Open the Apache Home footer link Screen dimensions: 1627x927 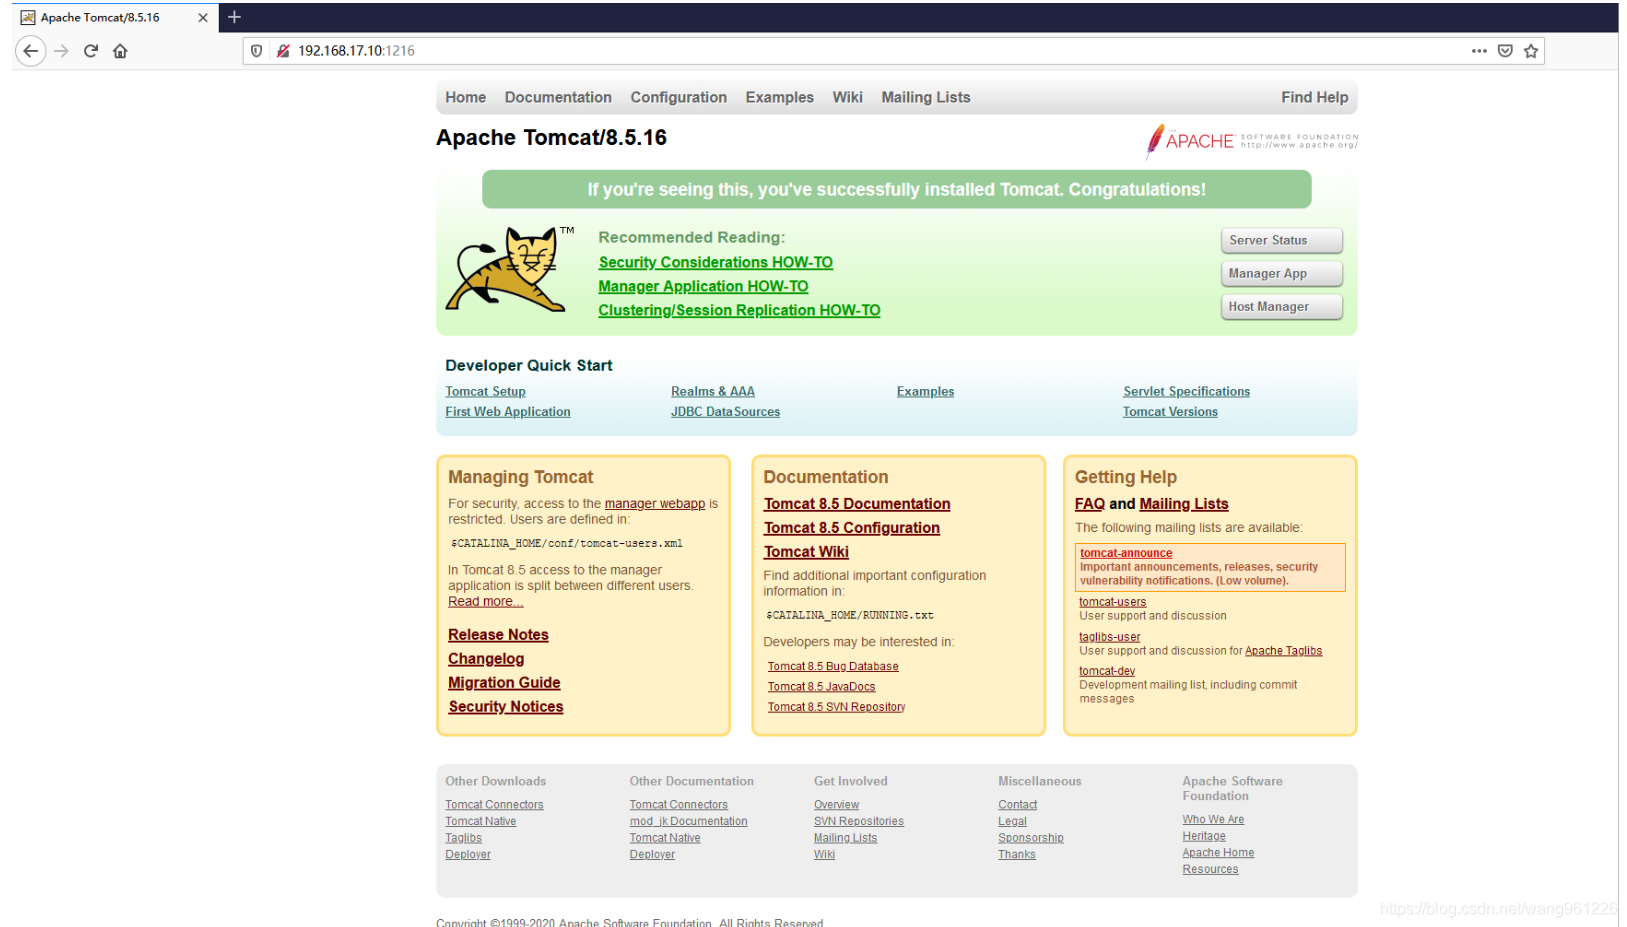click(x=1218, y=853)
